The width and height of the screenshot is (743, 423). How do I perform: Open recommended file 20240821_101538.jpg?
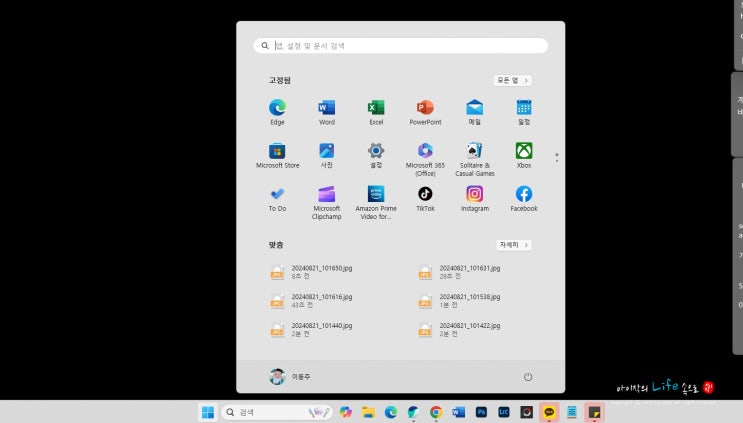coord(460,301)
